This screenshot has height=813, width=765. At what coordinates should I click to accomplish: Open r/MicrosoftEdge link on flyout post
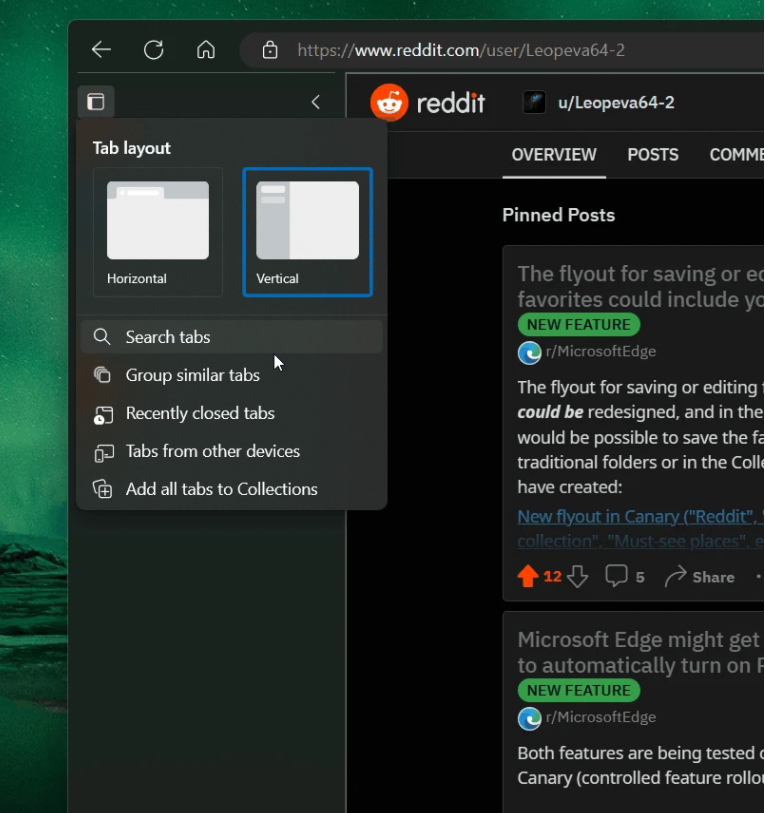point(601,352)
